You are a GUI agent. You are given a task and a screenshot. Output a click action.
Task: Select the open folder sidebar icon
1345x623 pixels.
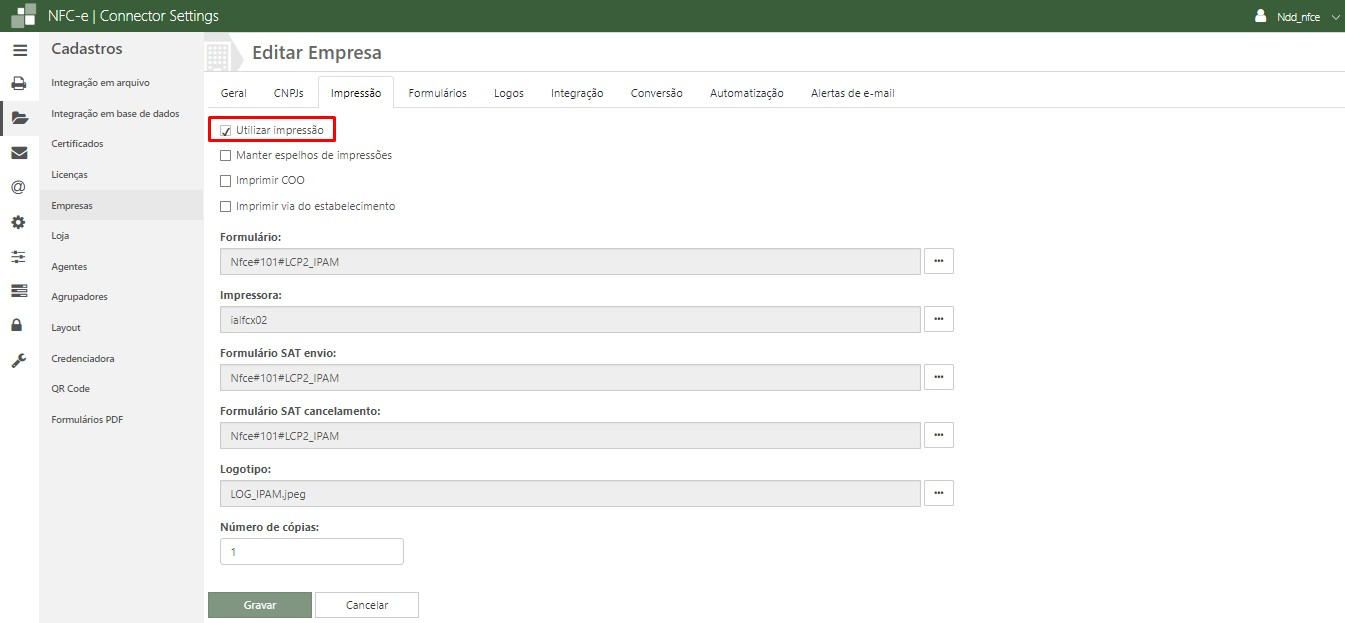(x=19, y=118)
